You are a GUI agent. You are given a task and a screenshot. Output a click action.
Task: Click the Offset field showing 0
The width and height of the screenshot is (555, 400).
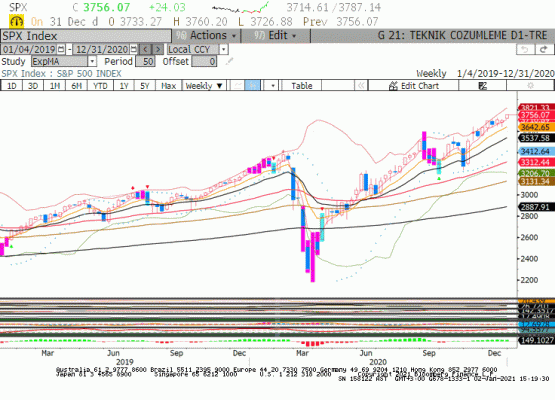click(204, 62)
